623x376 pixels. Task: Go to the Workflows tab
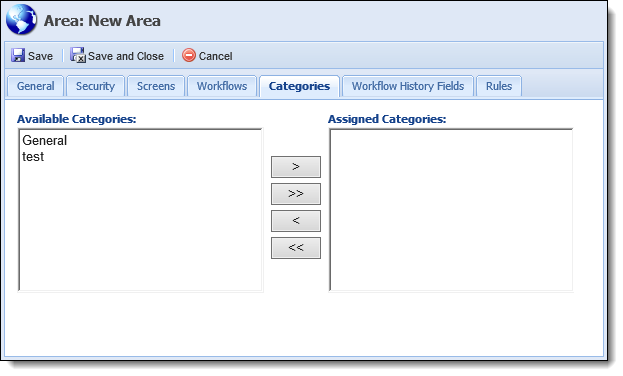222,86
